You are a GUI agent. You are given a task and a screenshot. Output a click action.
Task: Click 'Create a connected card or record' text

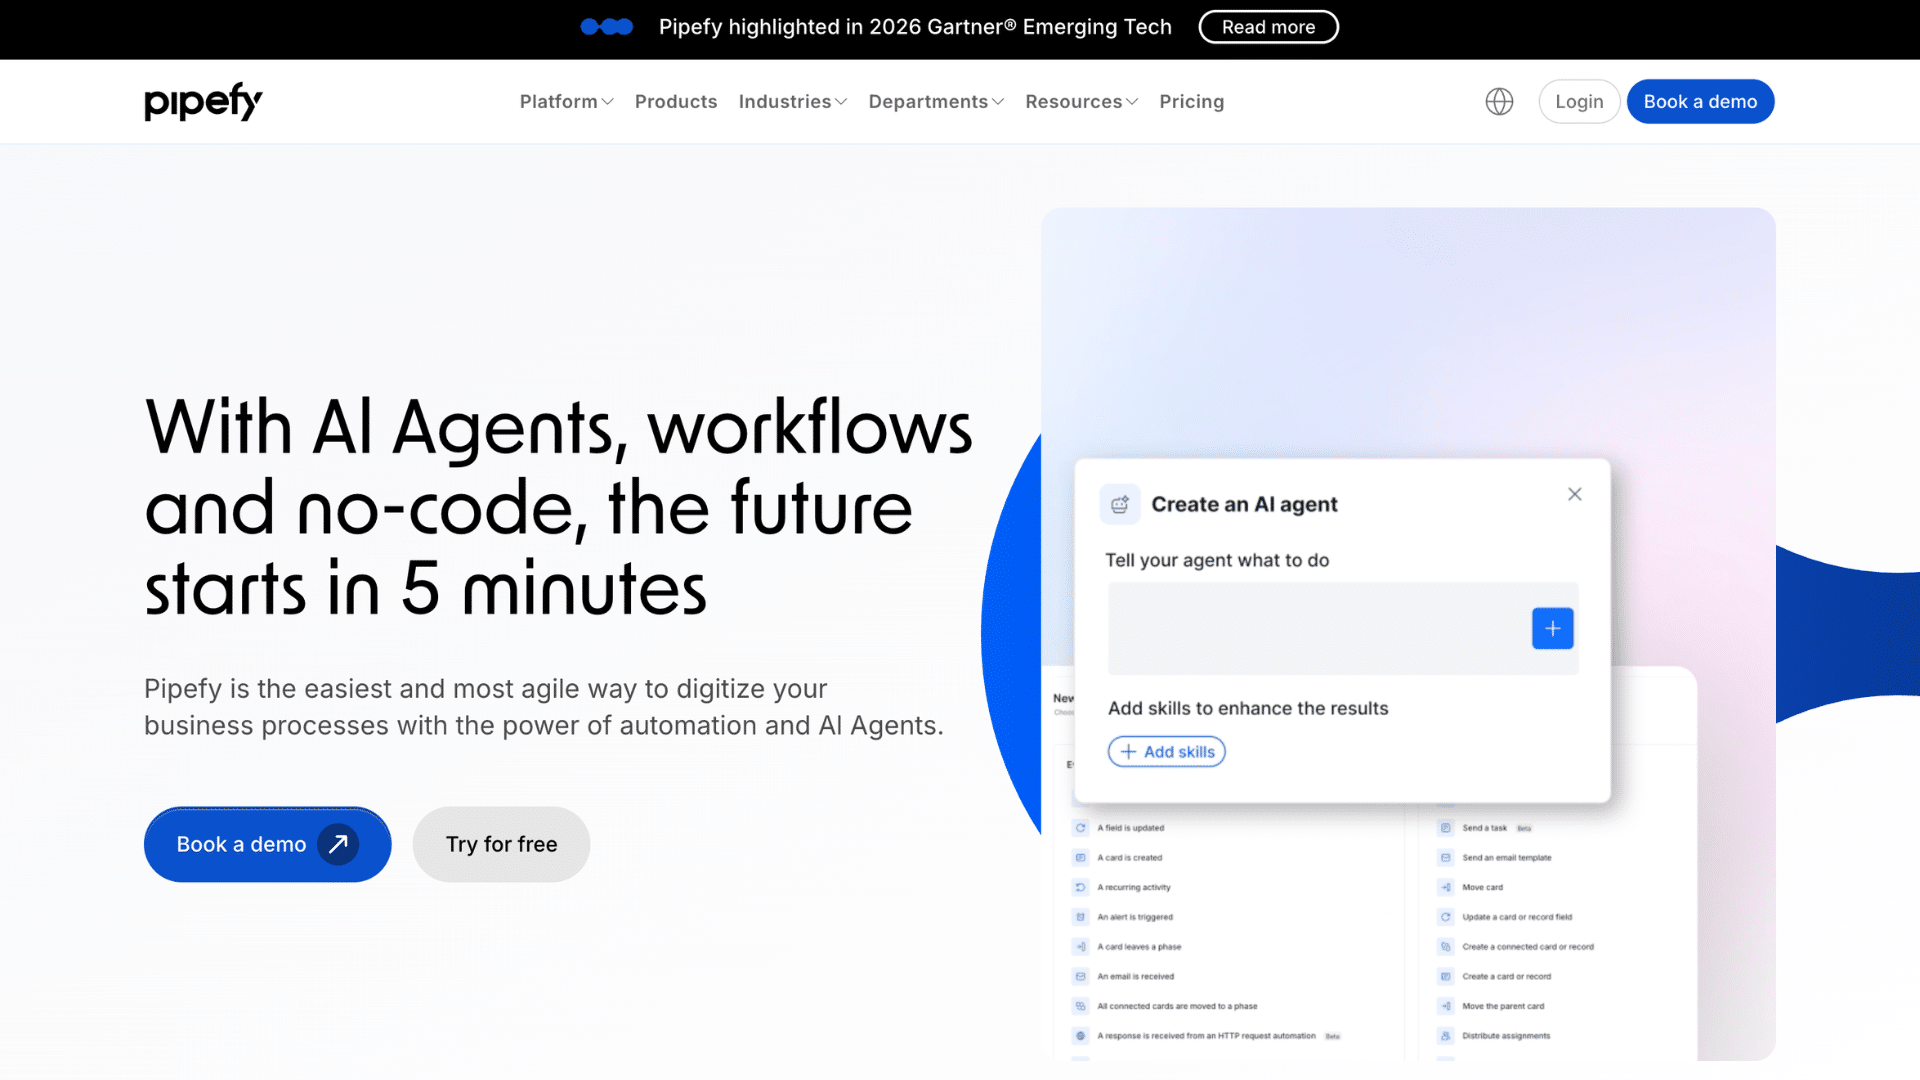click(x=1528, y=947)
